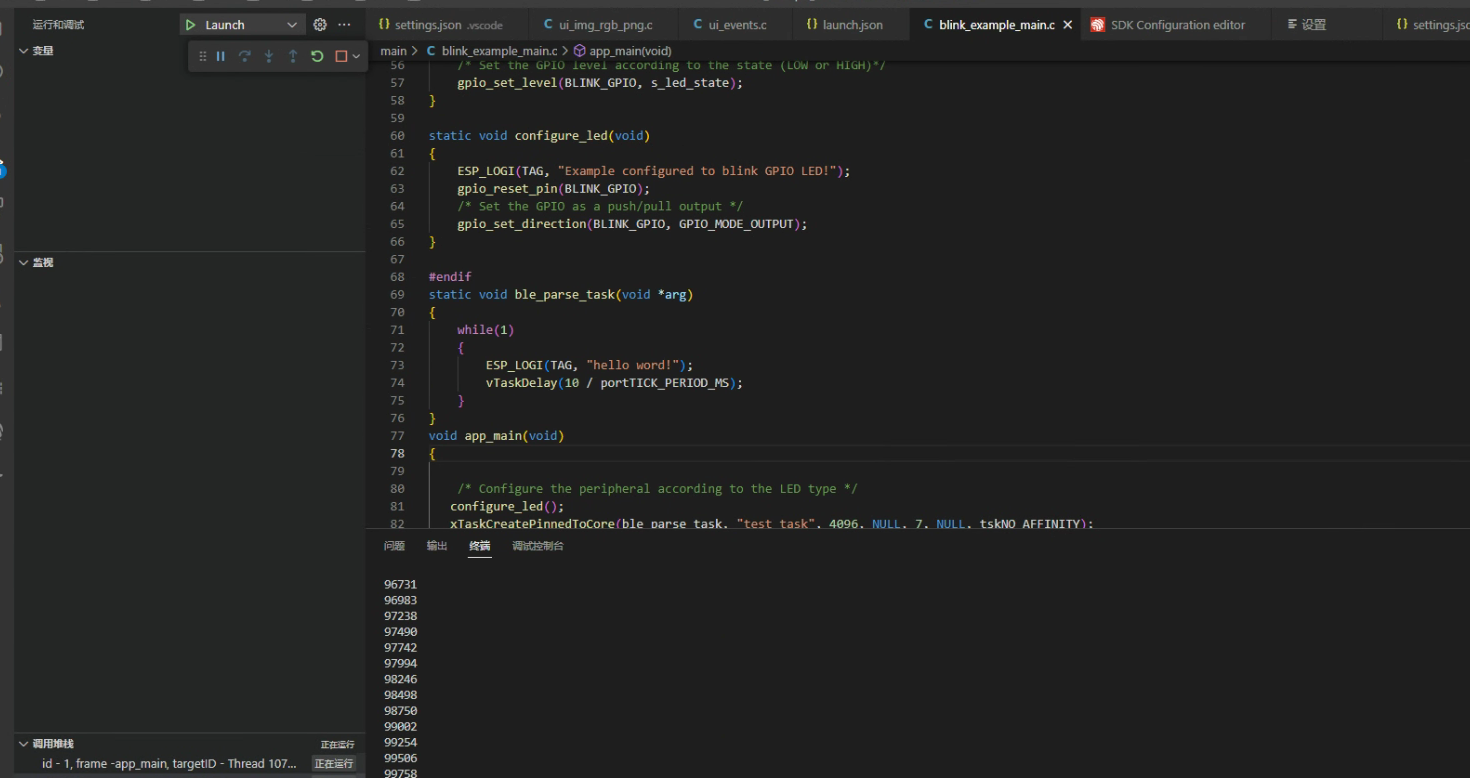Pause the running debug session
This screenshot has width=1470, height=778.
tap(221, 57)
